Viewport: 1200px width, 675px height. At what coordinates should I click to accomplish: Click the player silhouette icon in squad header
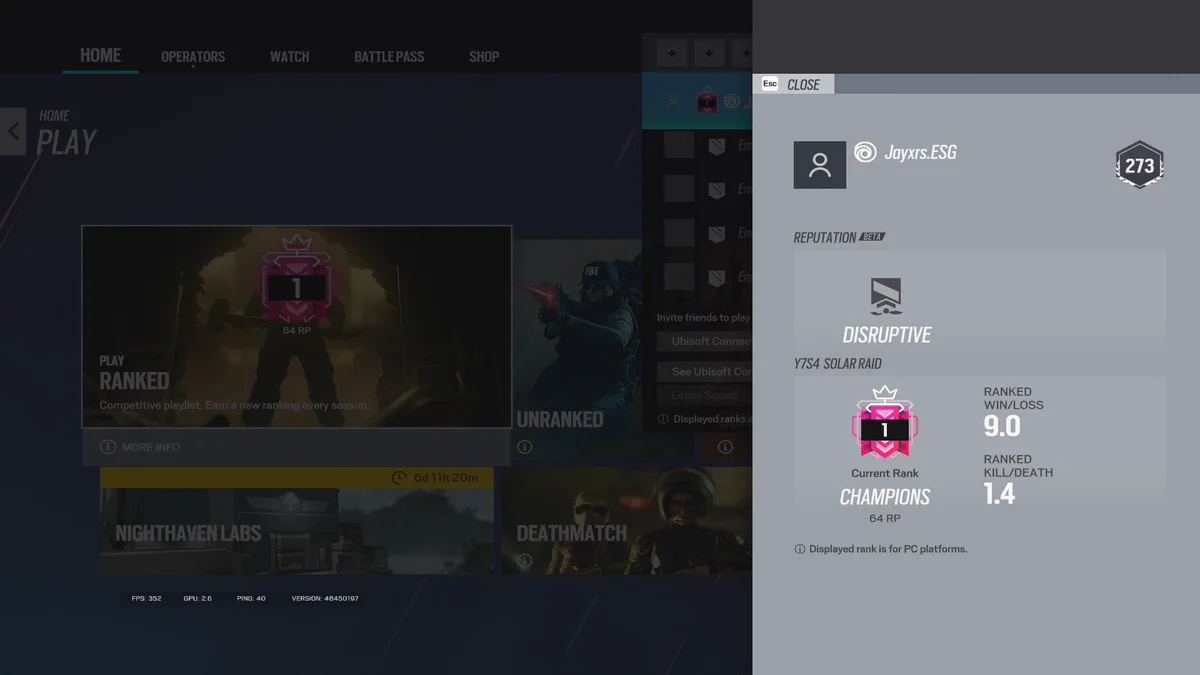point(673,101)
